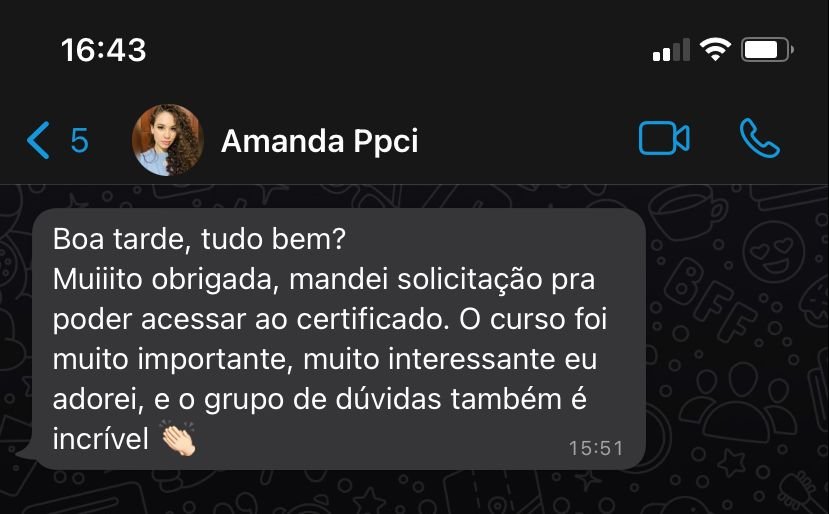Image resolution: width=829 pixels, height=514 pixels.
Task: Tap the word solicitação in the message
Action: pos(469,280)
